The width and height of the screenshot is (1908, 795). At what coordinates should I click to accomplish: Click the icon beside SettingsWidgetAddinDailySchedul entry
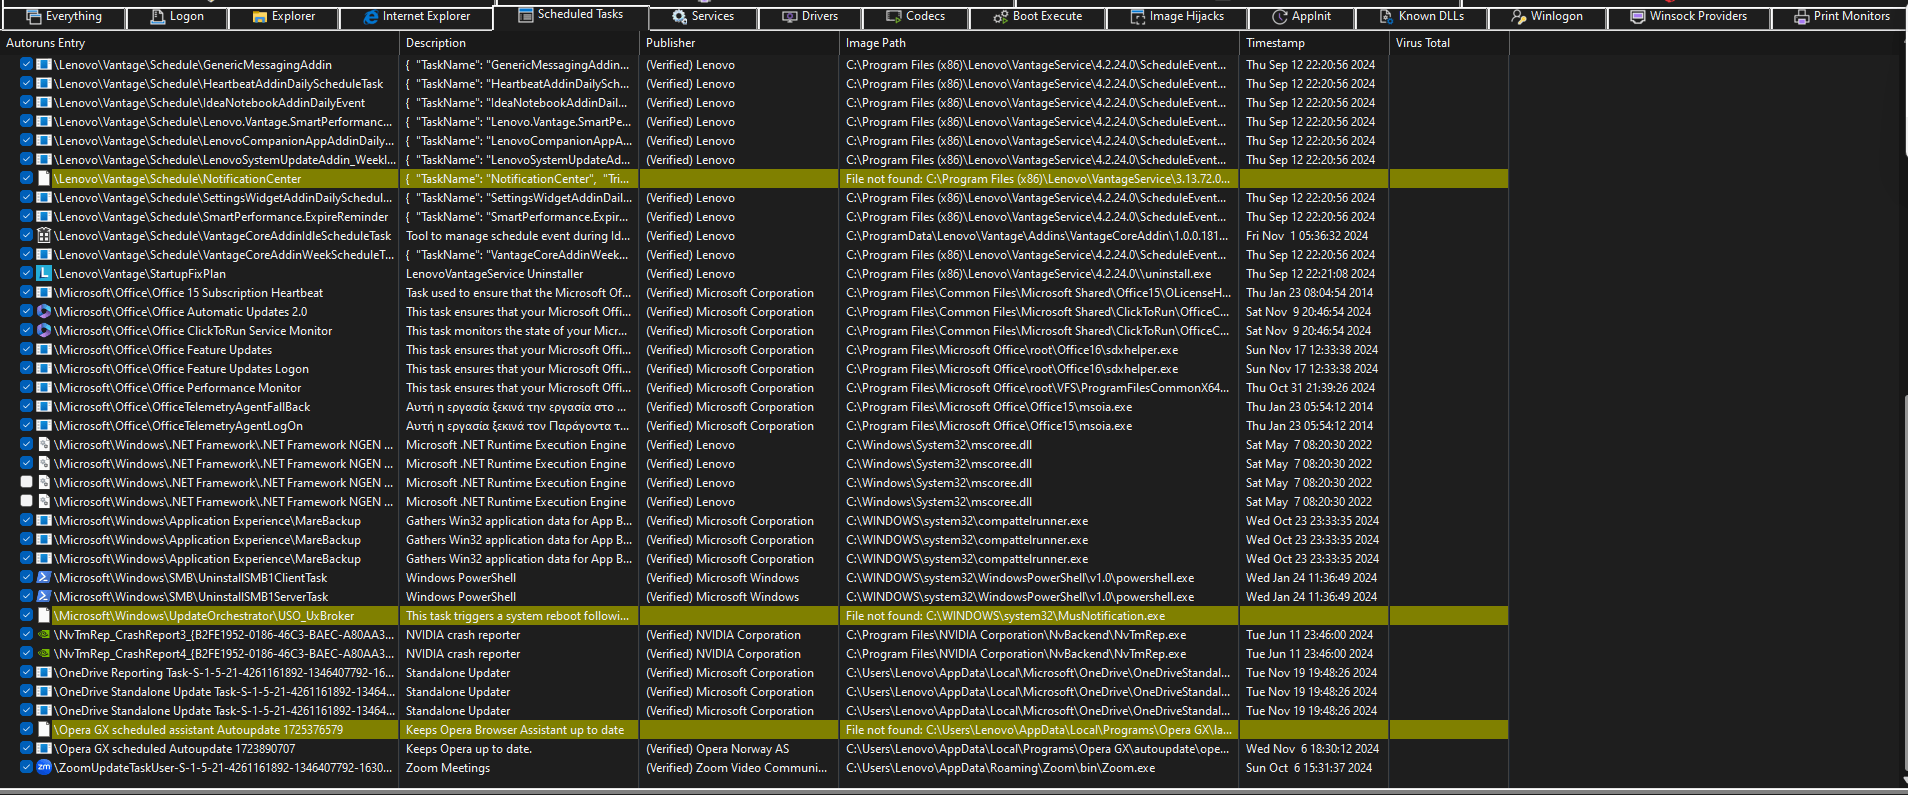[x=44, y=198]
